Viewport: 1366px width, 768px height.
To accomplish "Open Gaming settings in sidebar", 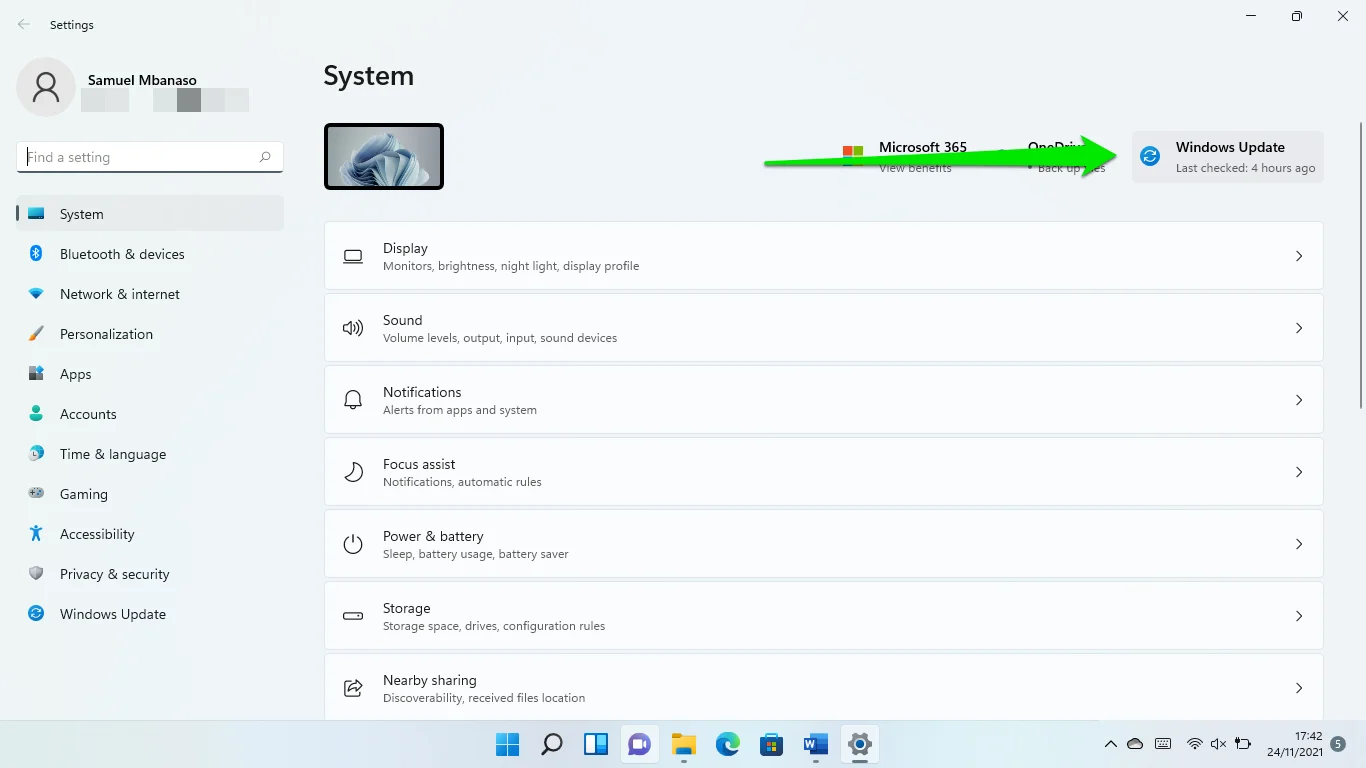I will [x=150, y=494].
